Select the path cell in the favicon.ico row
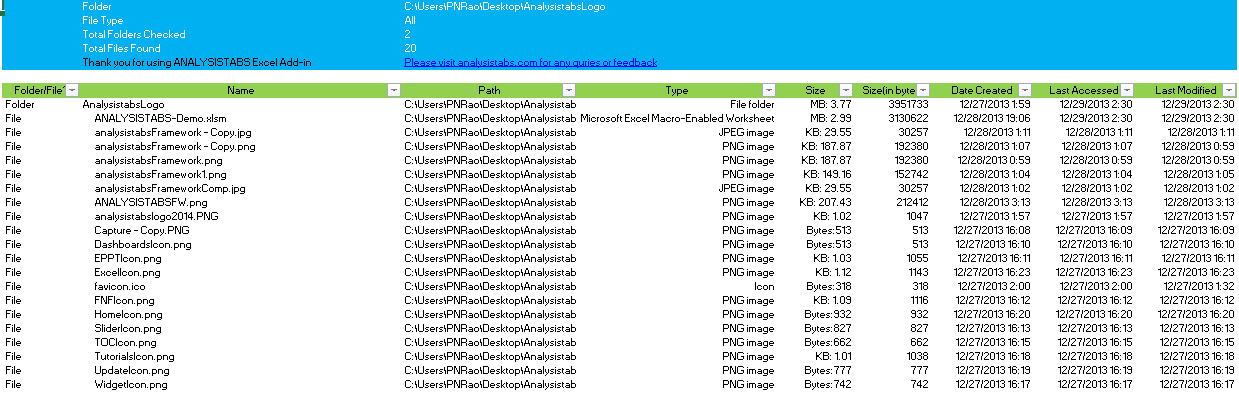Image resolution: width=1239 pixels, height=398 pixels. point(491,286)
